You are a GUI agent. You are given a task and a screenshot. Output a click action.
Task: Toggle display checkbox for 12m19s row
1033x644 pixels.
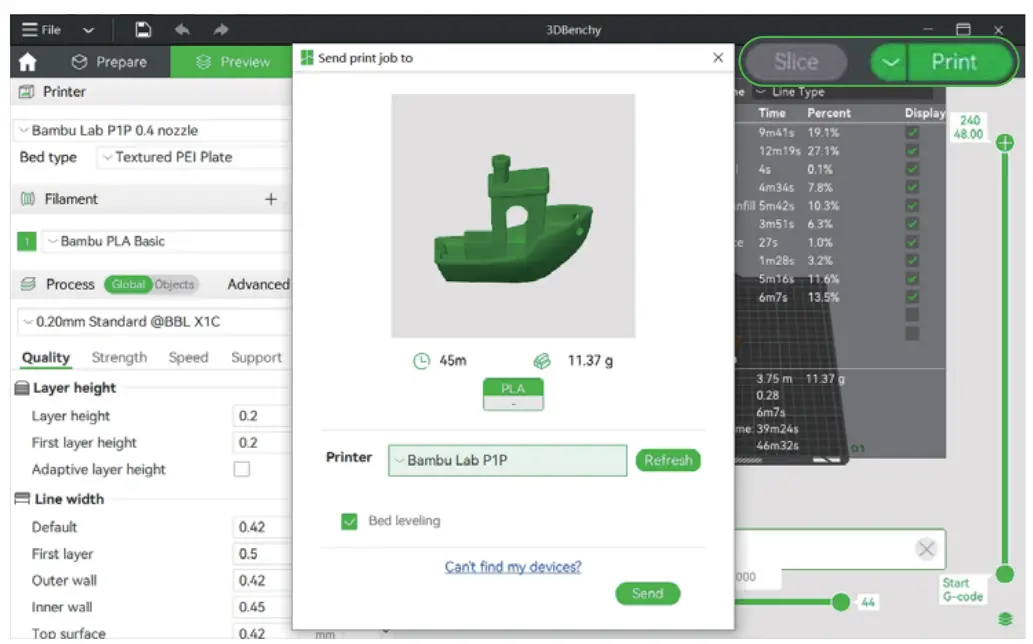912,151
